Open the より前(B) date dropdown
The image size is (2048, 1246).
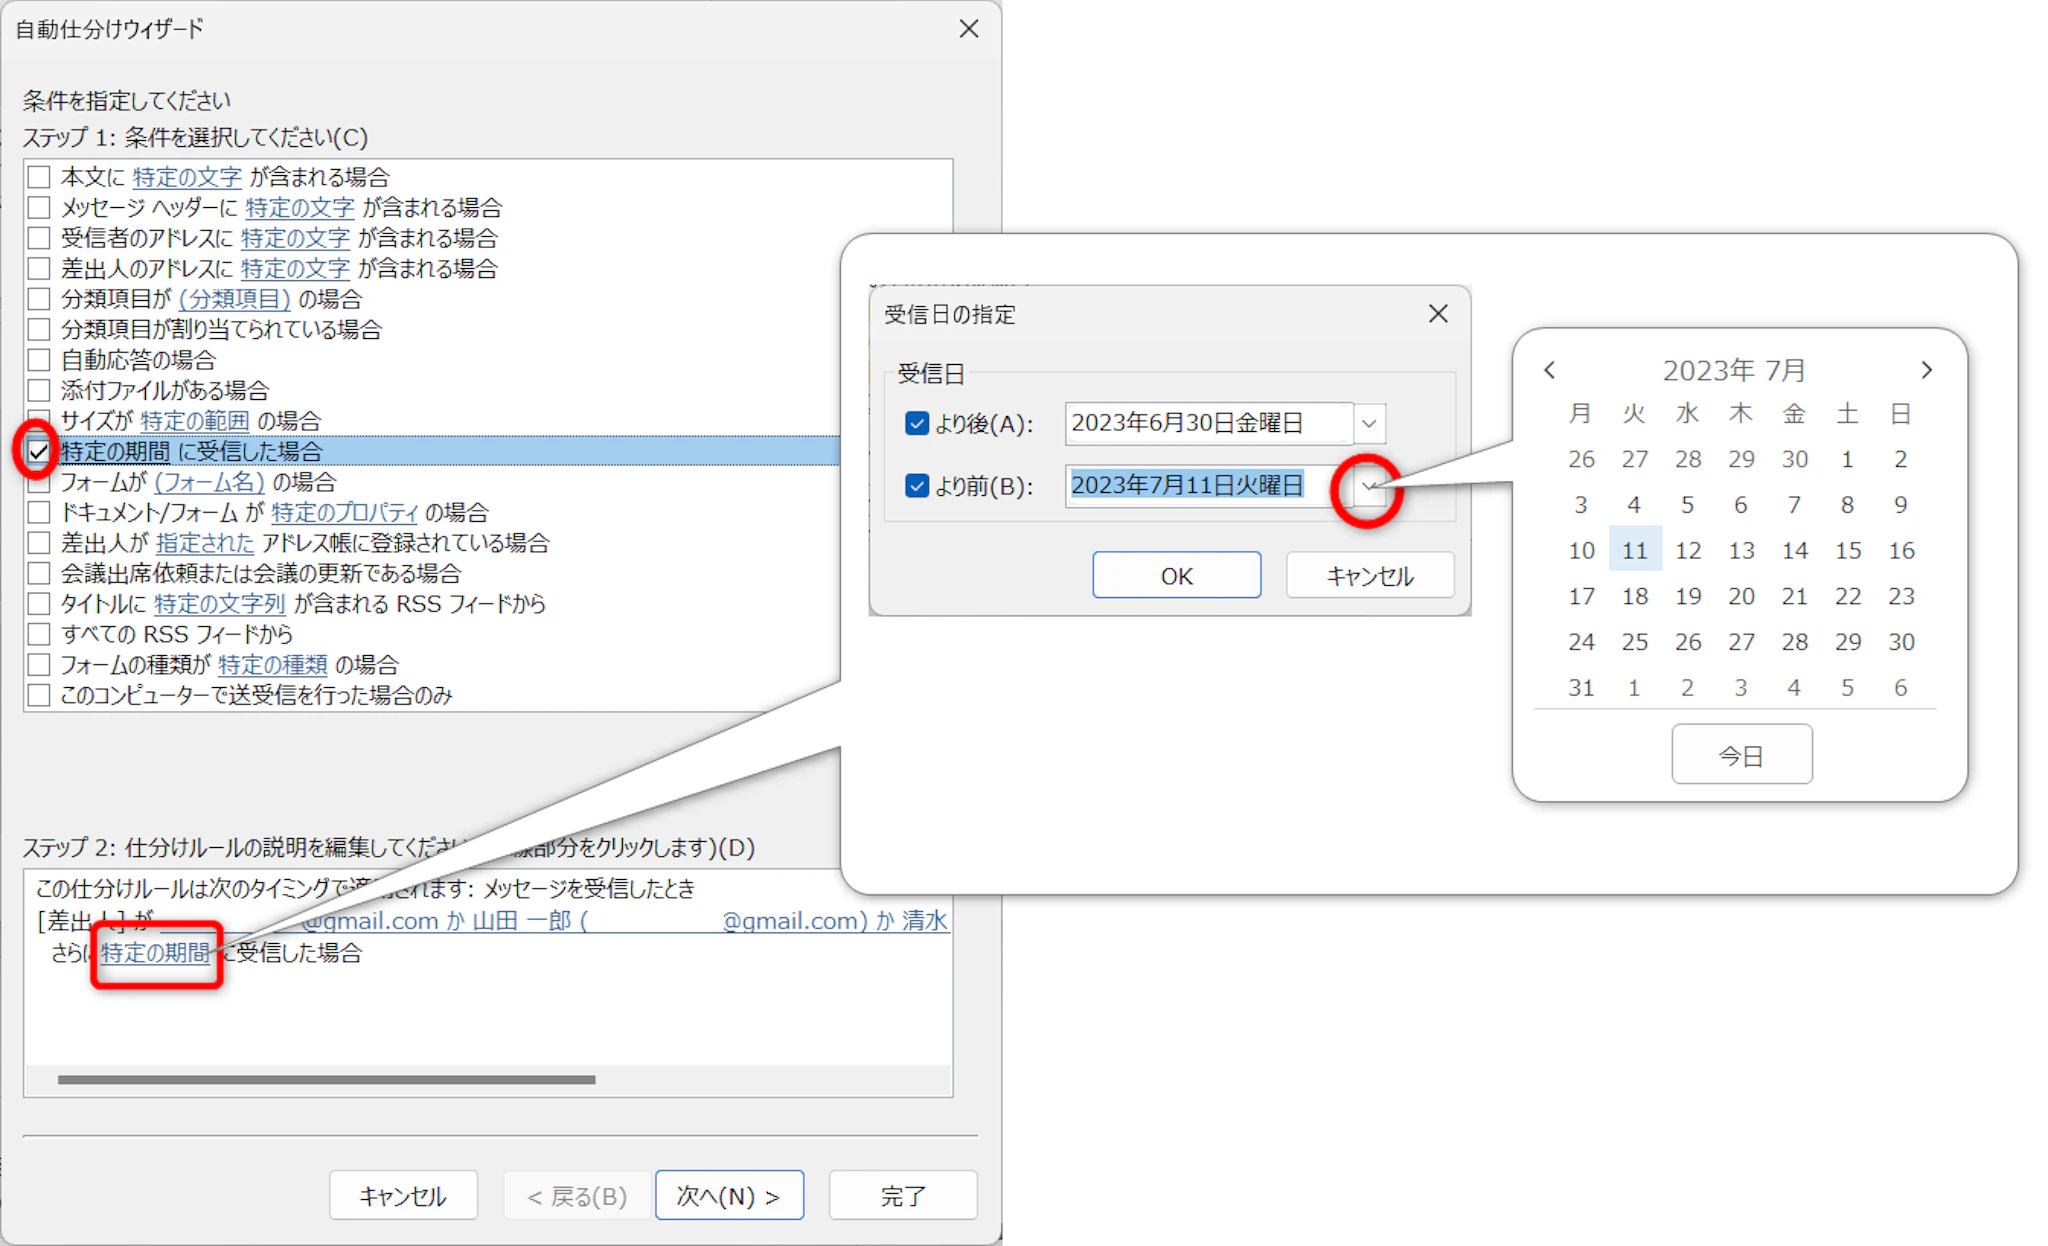coord(1368,487)
